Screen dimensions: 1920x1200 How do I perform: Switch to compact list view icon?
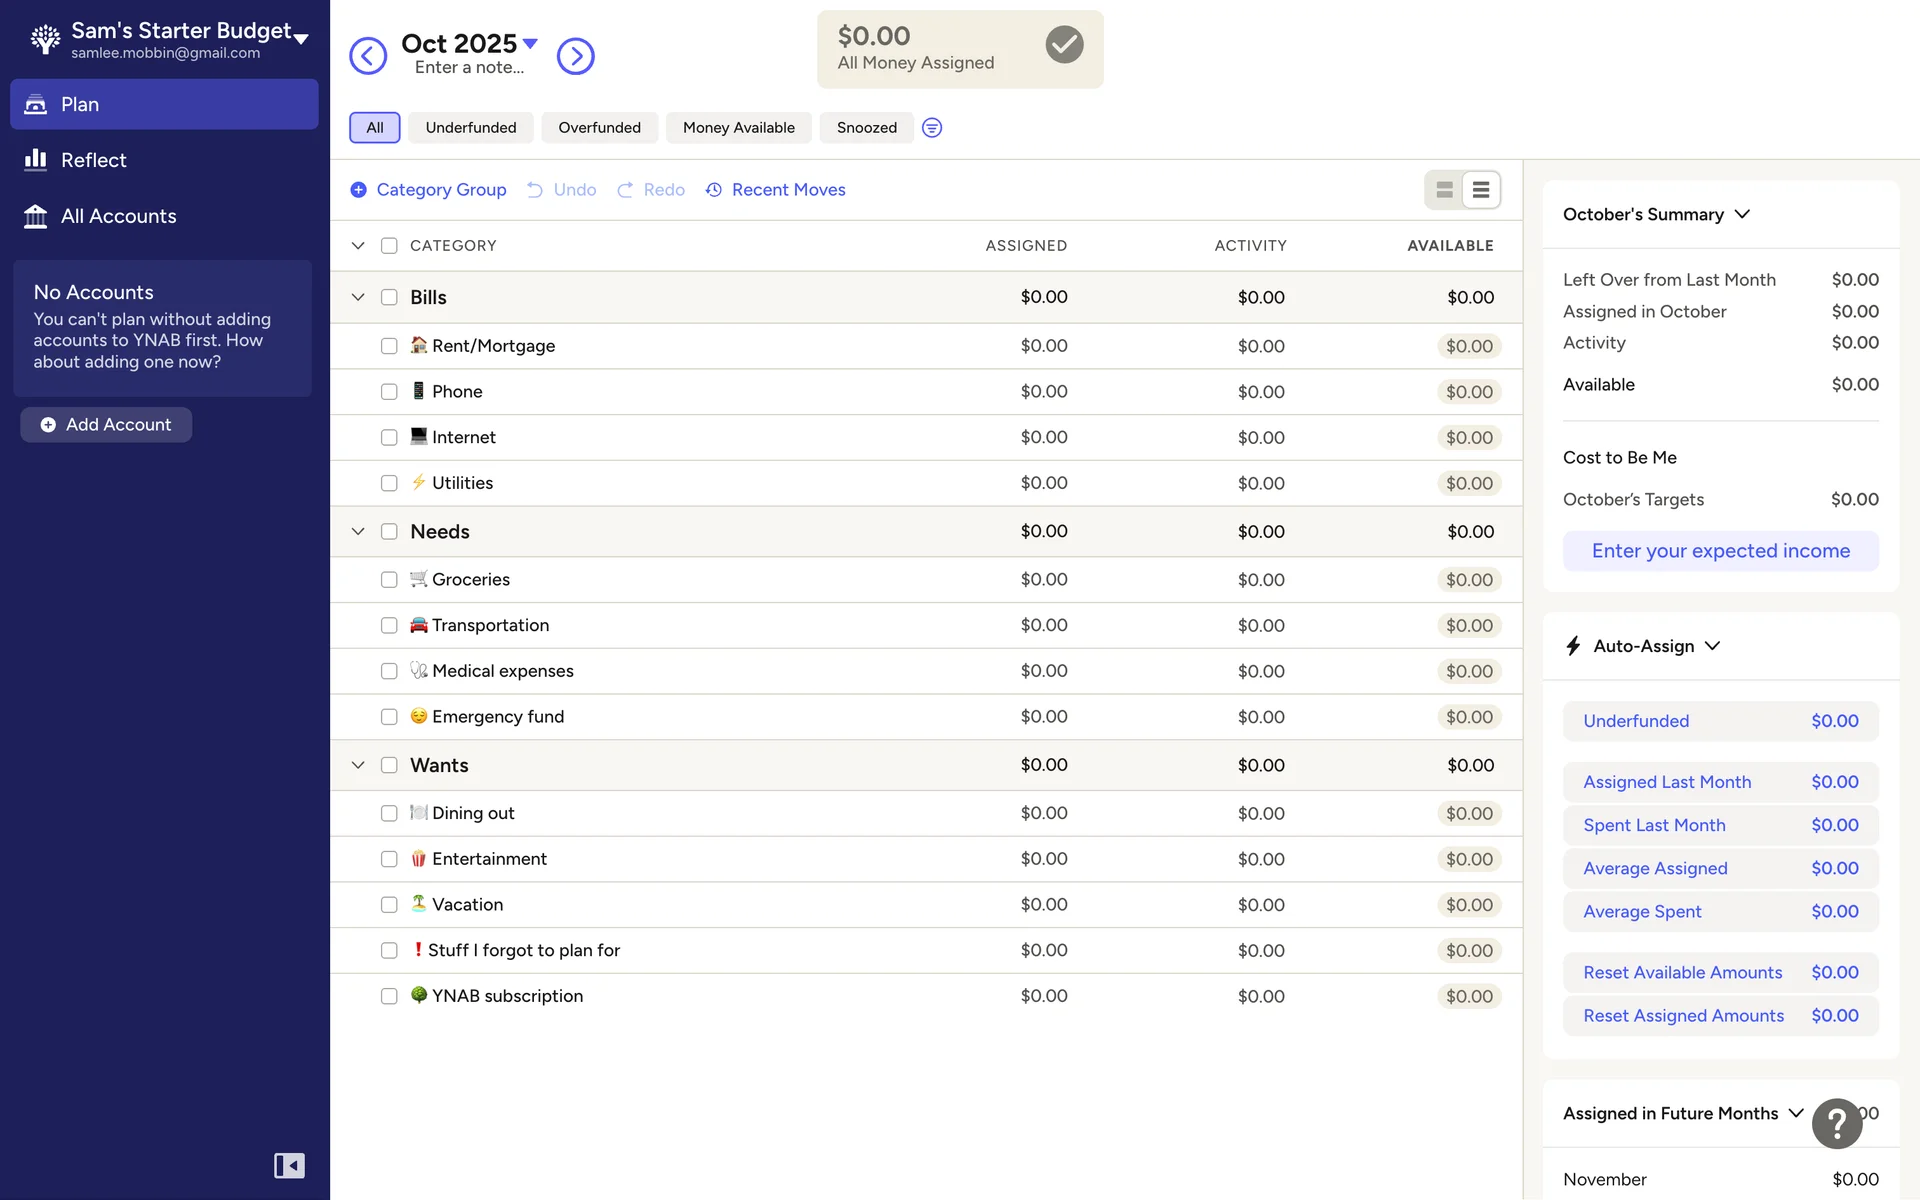point(1481,190)
